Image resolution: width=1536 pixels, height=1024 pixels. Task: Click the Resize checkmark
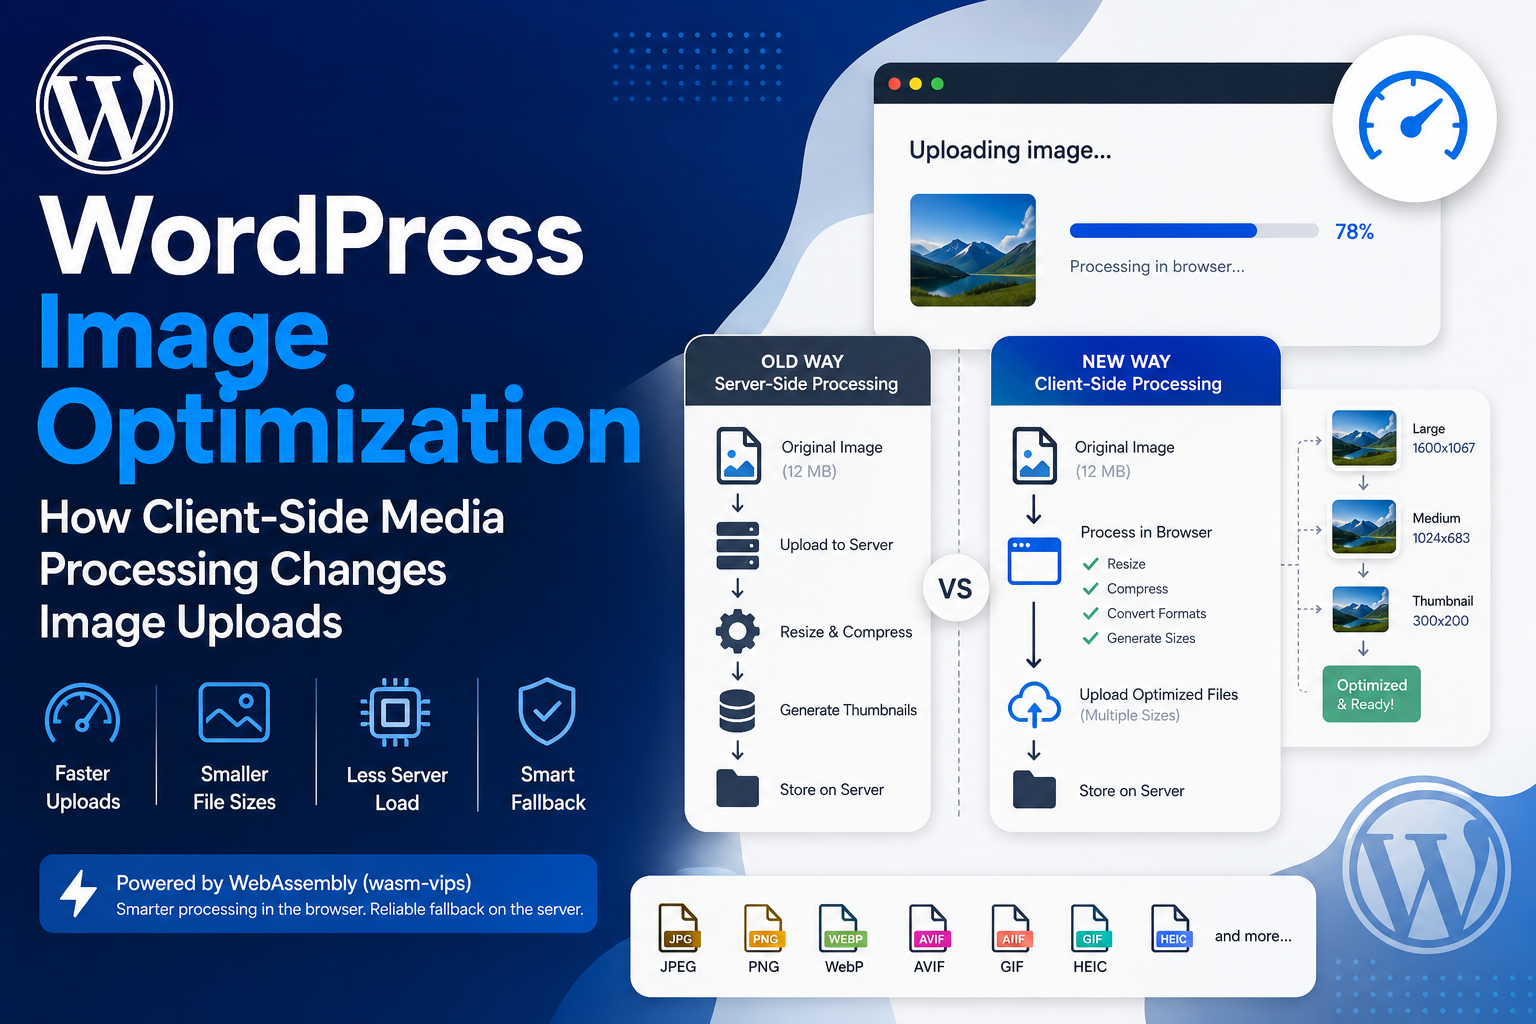point(1091,564)
